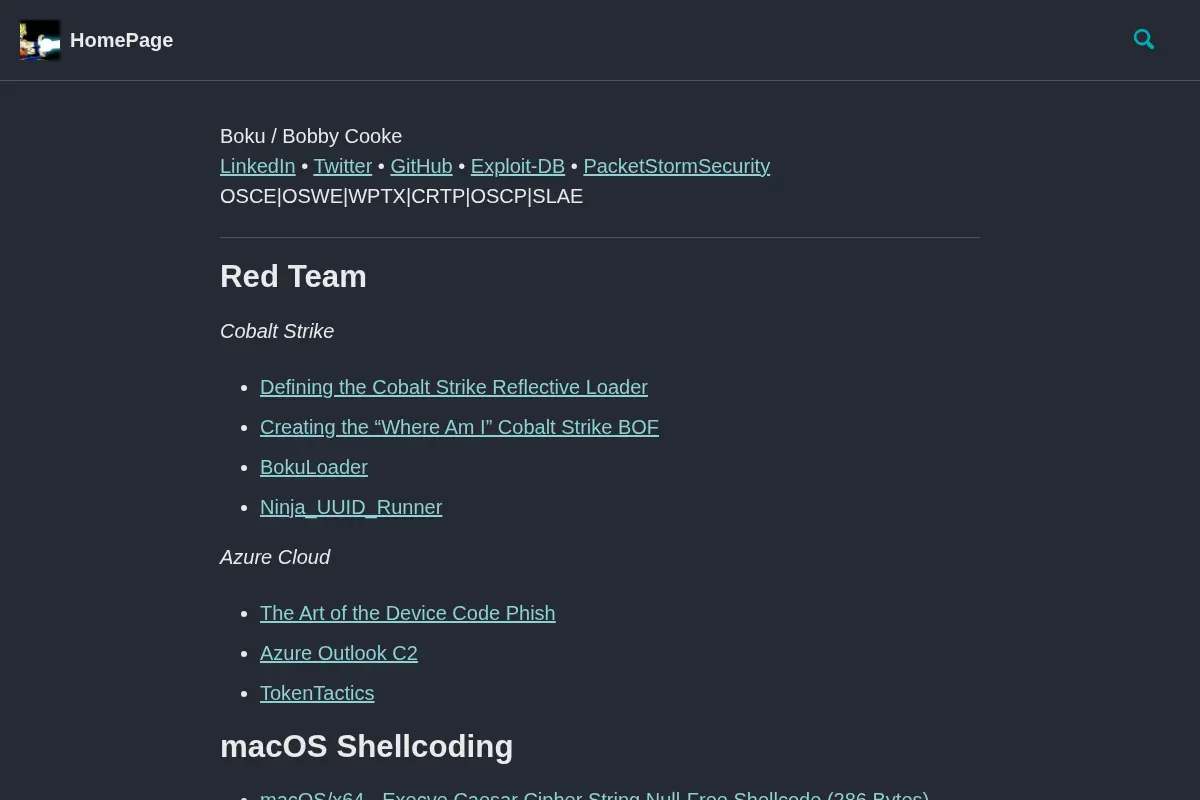This screenshot has height=800, width=1200.
Task: Read Defining the Cobalt Strike Reflective Loader
Action: pyautogui.click(x=454, y=387)
